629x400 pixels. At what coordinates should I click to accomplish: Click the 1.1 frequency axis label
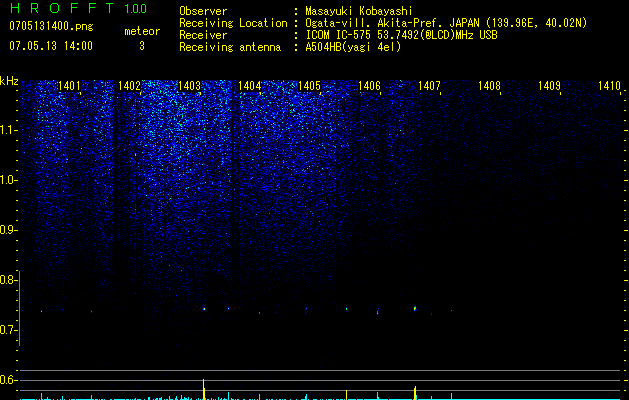pos(8,130)
